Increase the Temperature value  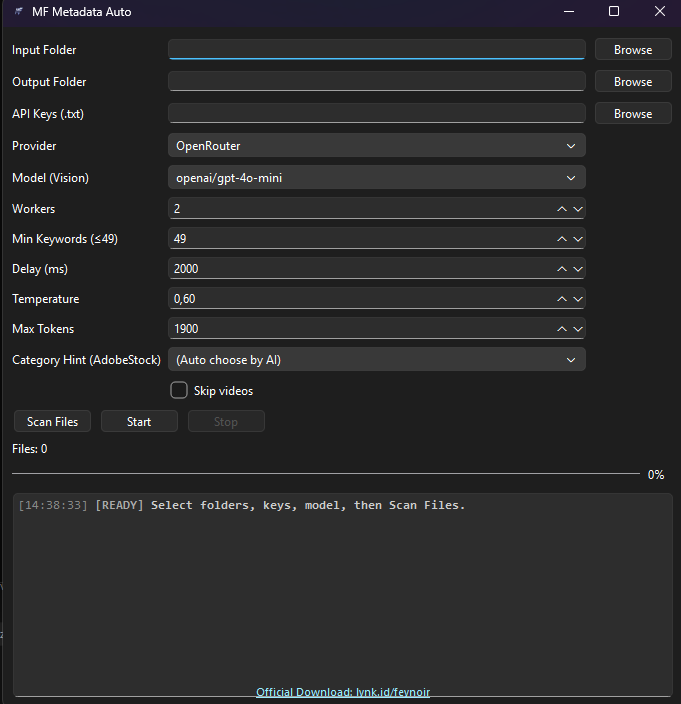[x=562, y=299]
